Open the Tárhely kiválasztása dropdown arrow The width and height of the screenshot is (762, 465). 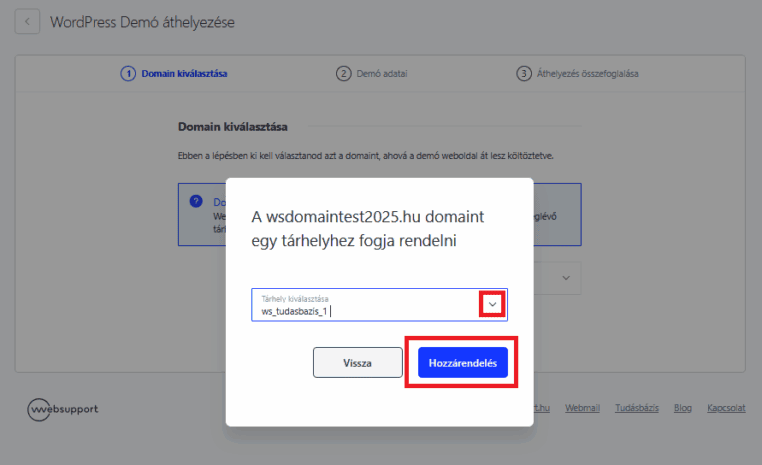coord(492,305)
